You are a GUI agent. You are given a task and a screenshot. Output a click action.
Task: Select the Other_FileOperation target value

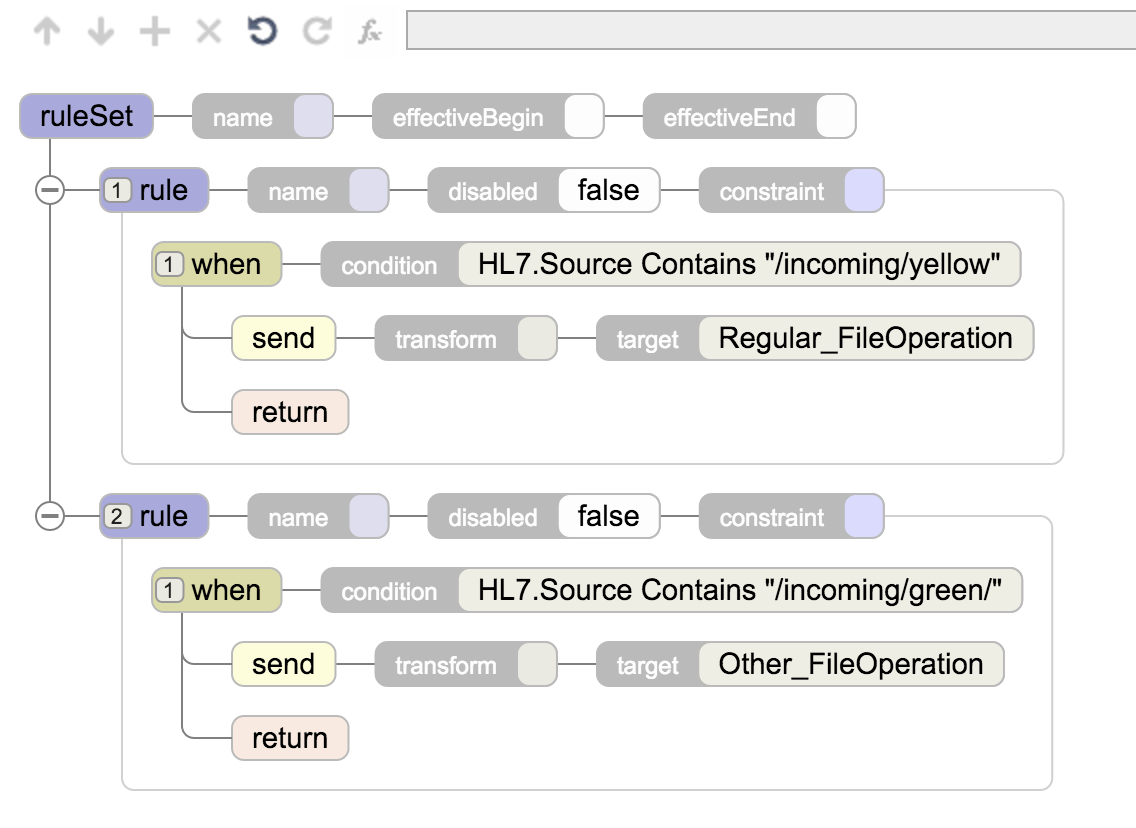[850, 664]
